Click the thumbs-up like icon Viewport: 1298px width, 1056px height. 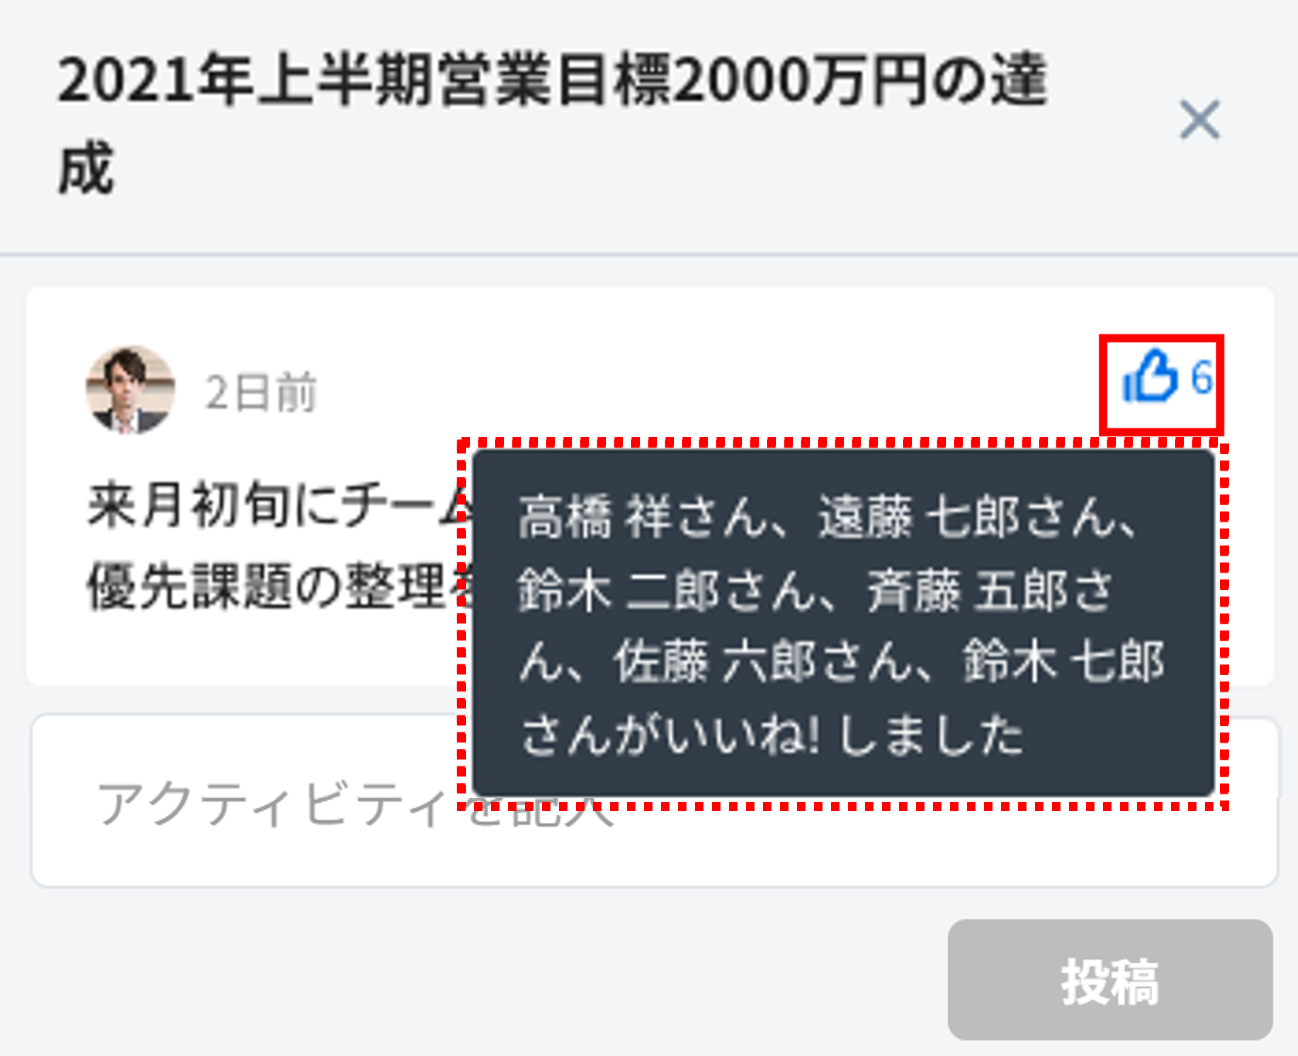coord(1150,377)
